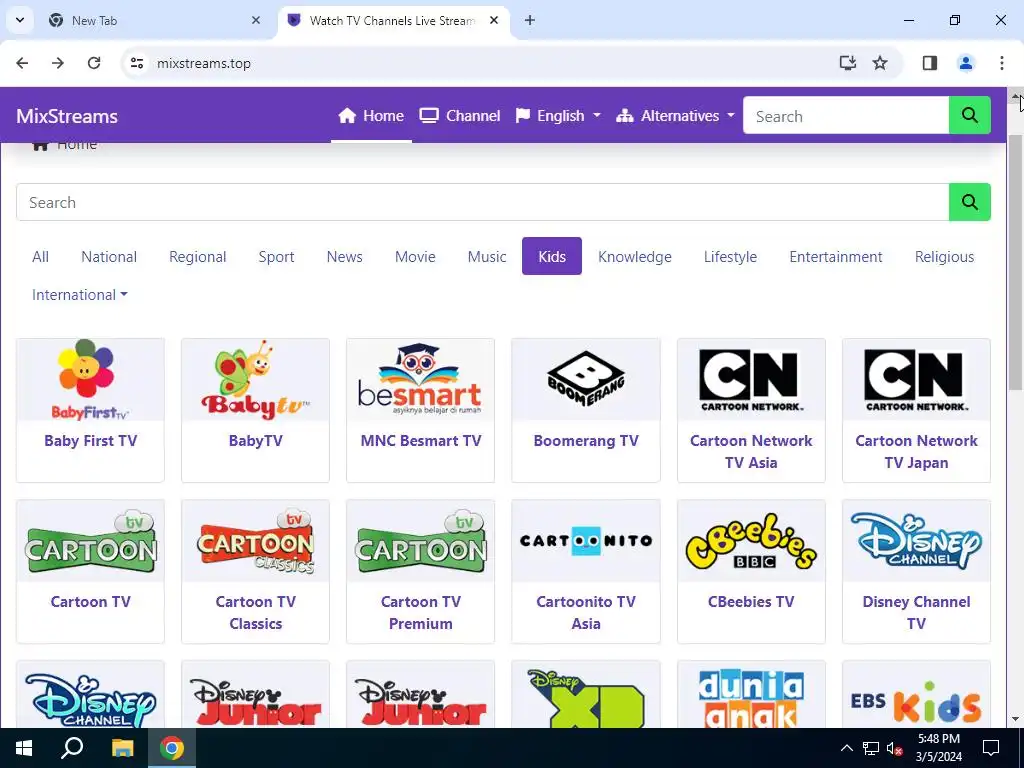Viewport: 1024px width, 768px height.
Task: Open the BabyTV title link
Action: (x=255, y=441)
